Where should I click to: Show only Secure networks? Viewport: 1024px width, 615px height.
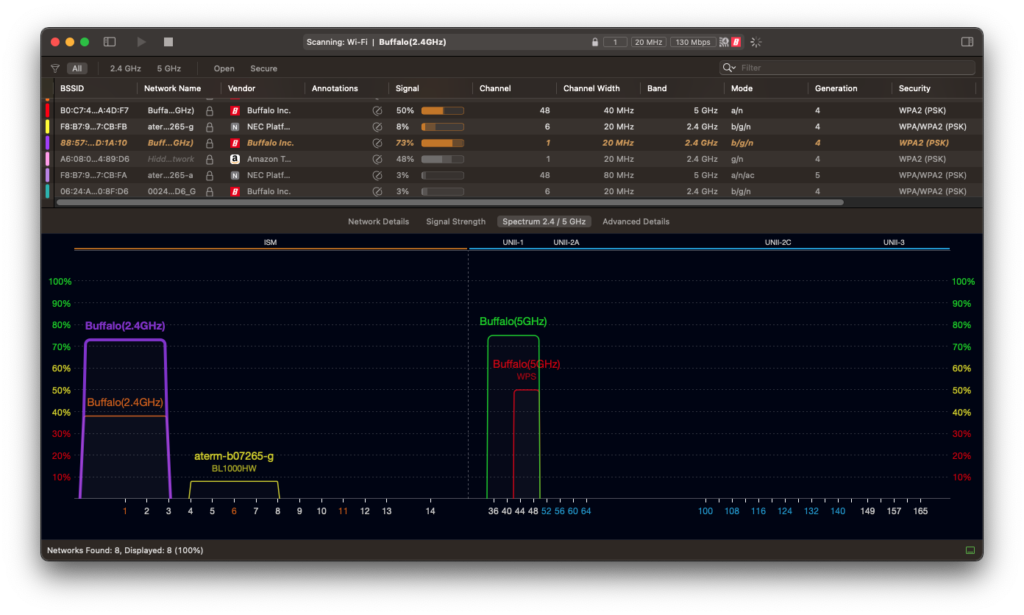click(x=264, y=68)
